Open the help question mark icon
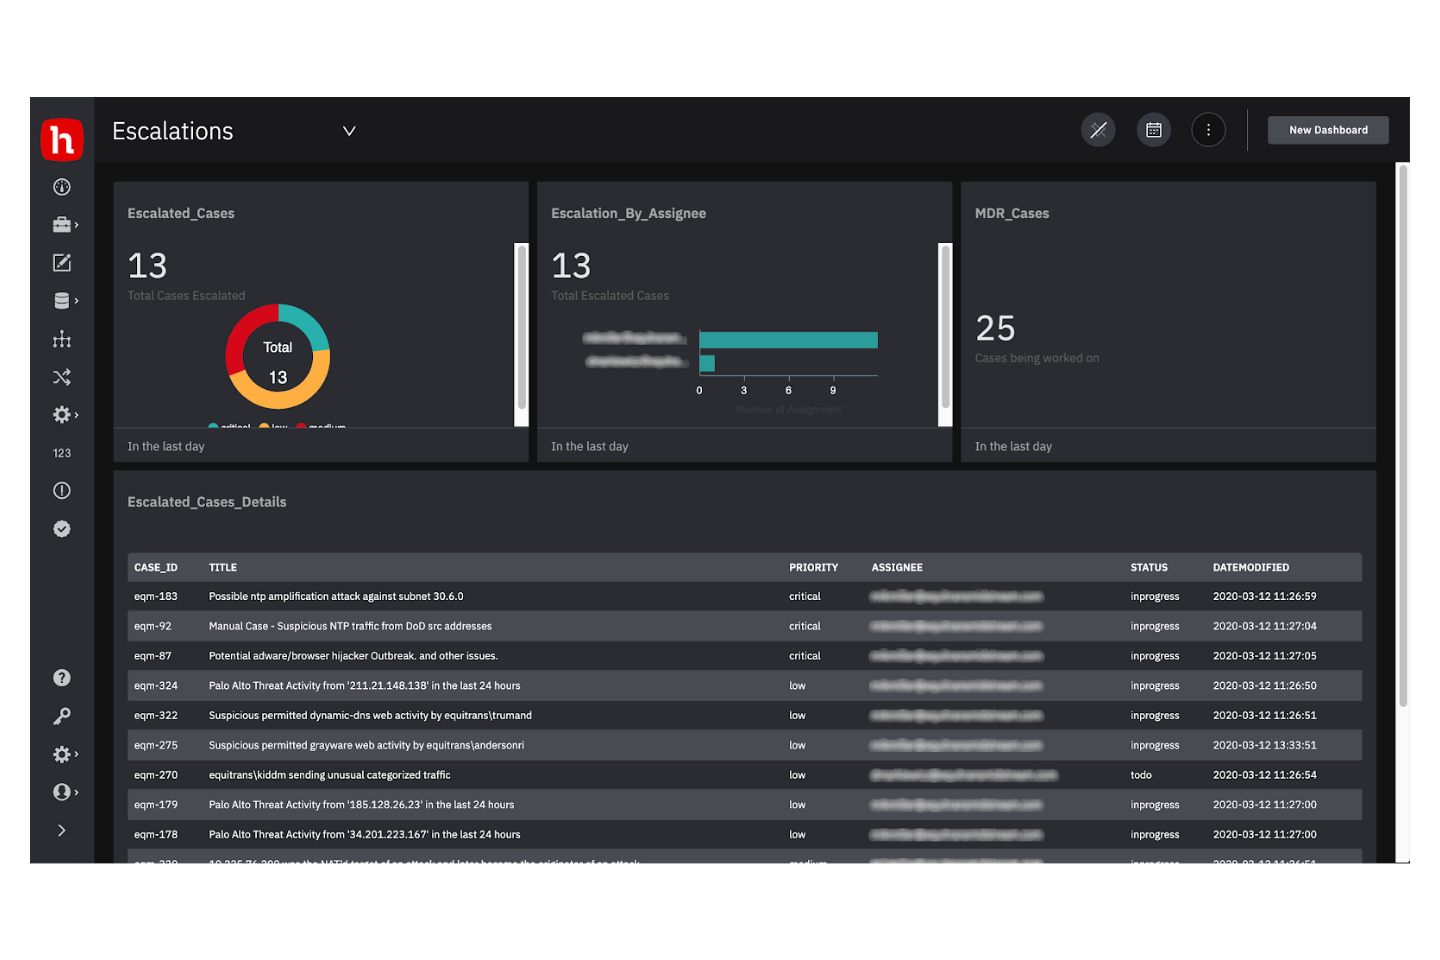This screenshot has width=1440, height=960. 62,678
